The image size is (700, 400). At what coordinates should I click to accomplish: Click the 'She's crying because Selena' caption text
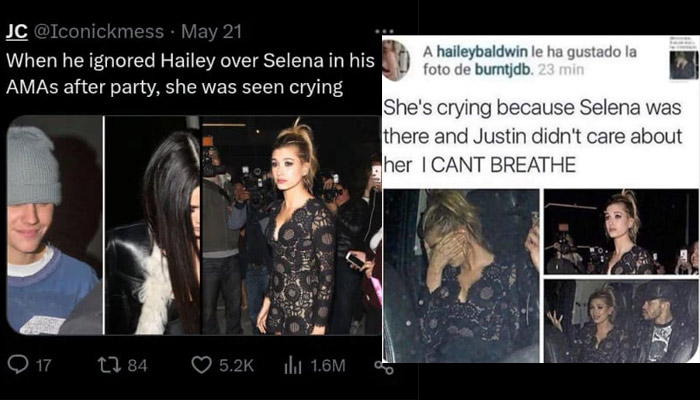coord(533,137)
